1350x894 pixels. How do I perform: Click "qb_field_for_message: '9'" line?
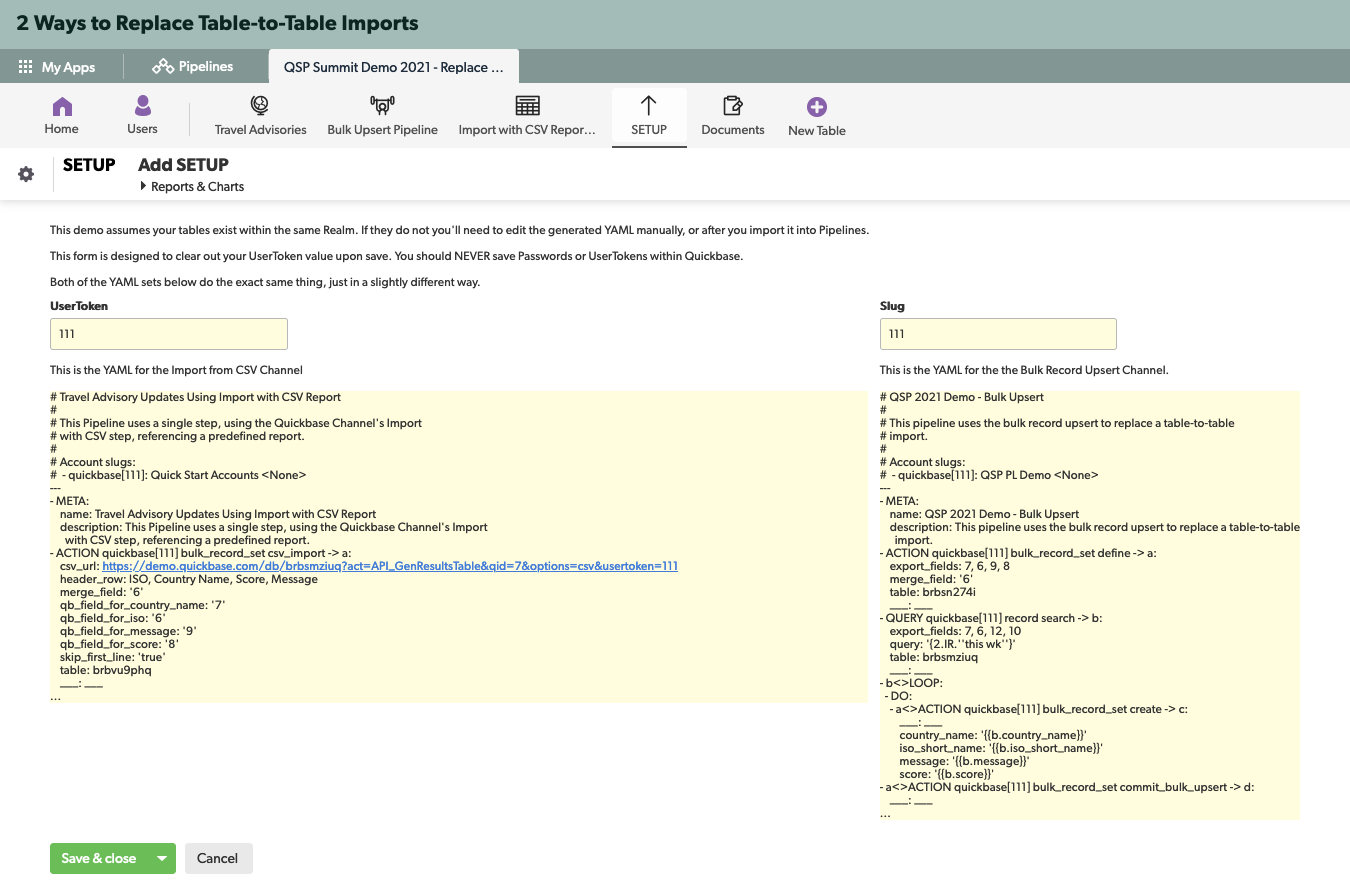127,631
